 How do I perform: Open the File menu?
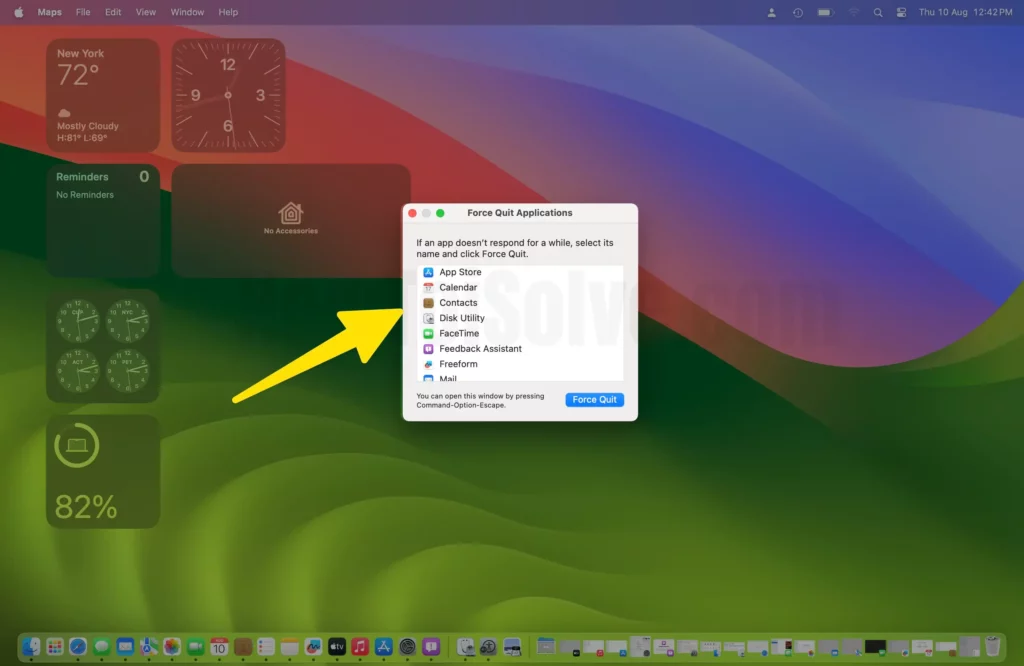tap(83, 12)
